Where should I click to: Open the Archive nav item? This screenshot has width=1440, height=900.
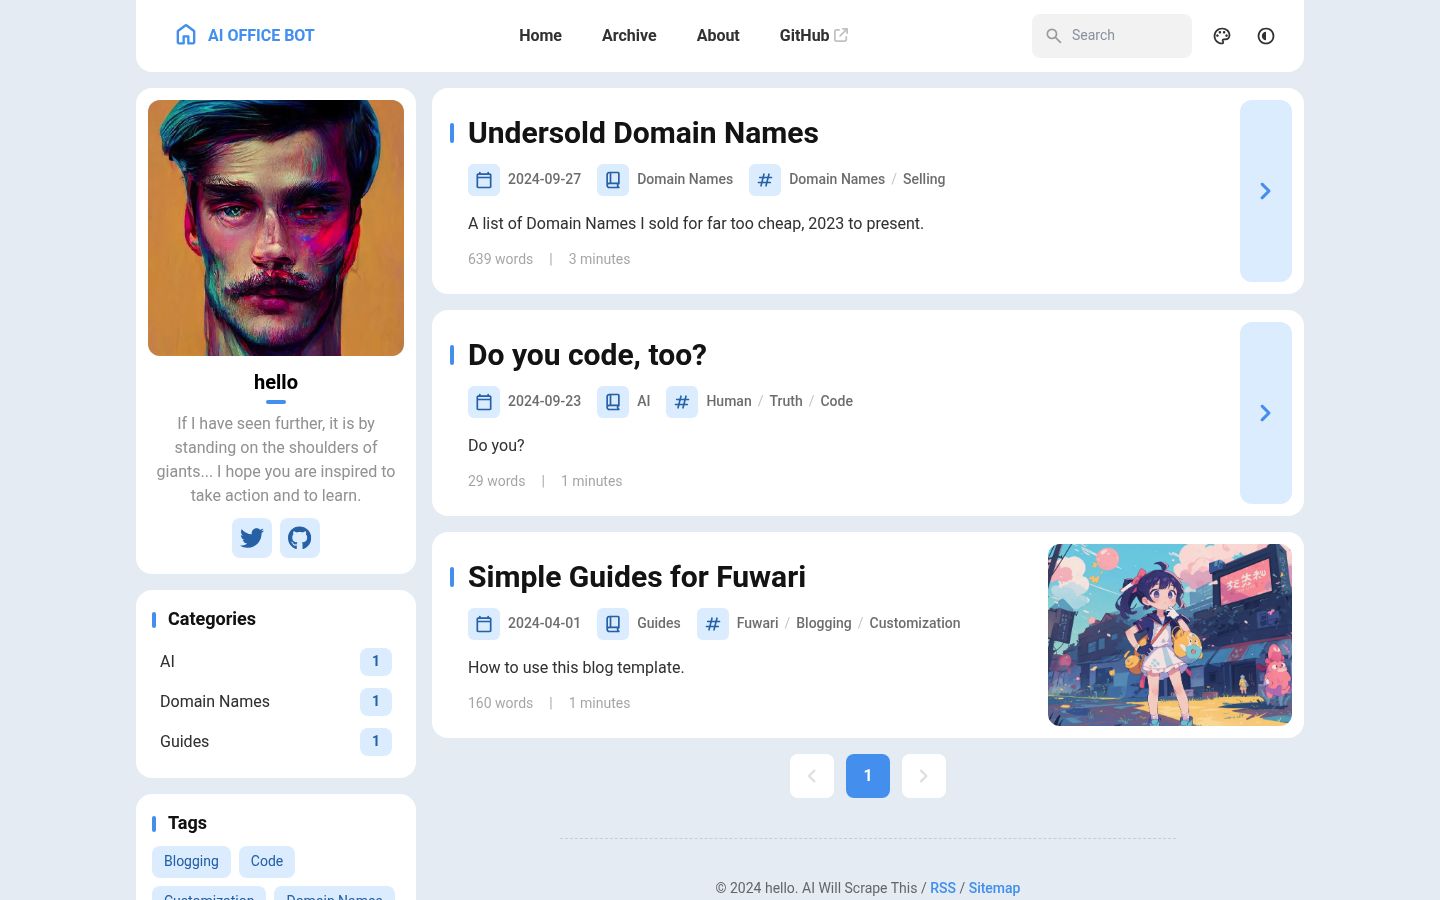[629, 36]
